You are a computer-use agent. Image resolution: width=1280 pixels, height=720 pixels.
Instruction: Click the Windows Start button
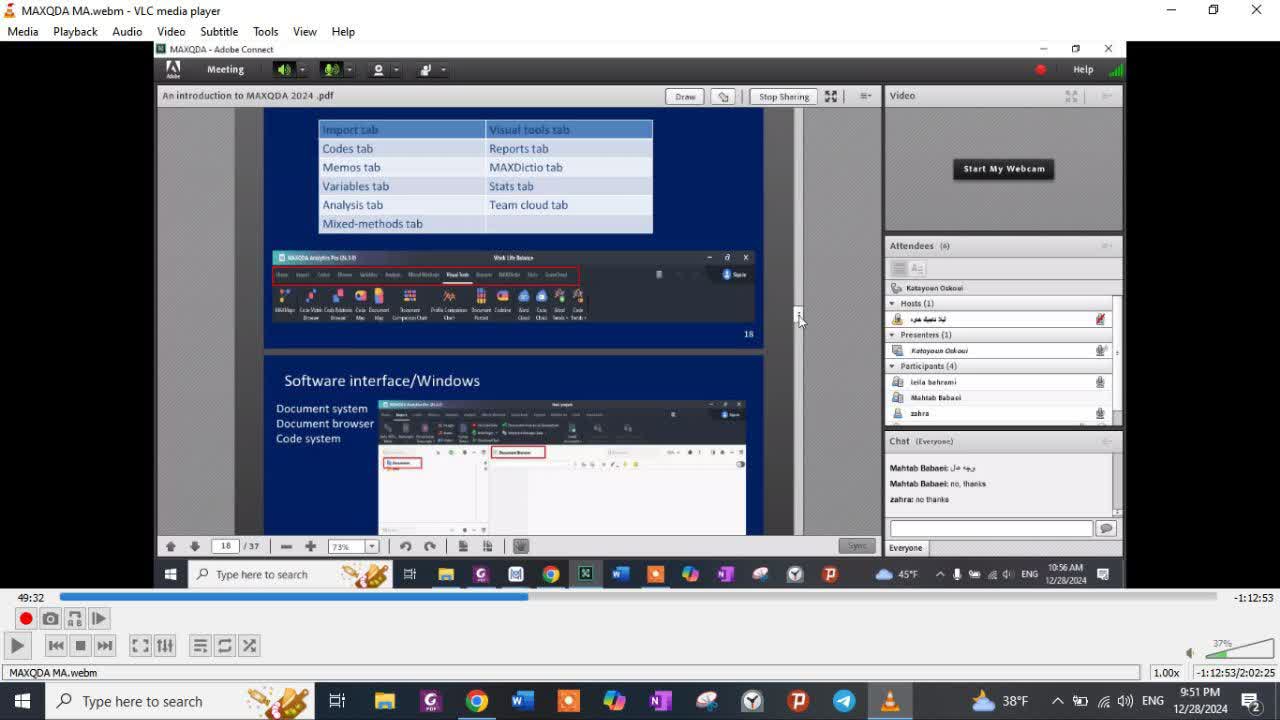(x=22, y=701)
